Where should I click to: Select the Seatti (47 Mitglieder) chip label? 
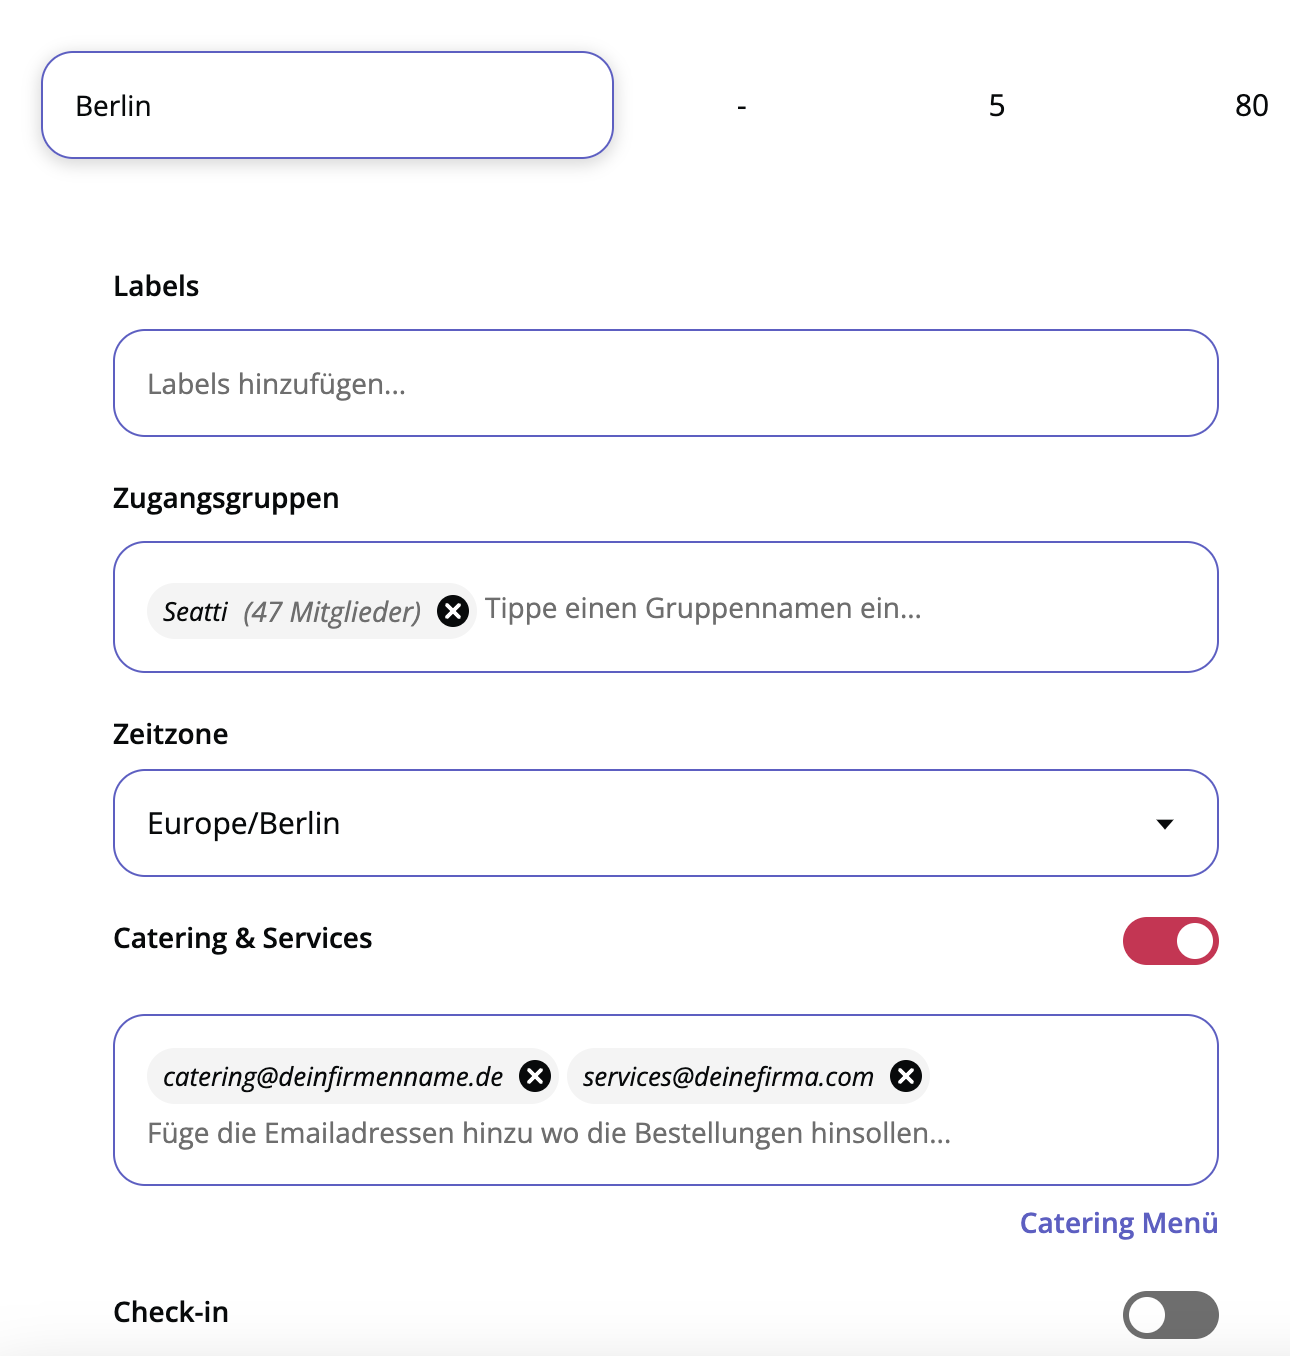(291, 612)
